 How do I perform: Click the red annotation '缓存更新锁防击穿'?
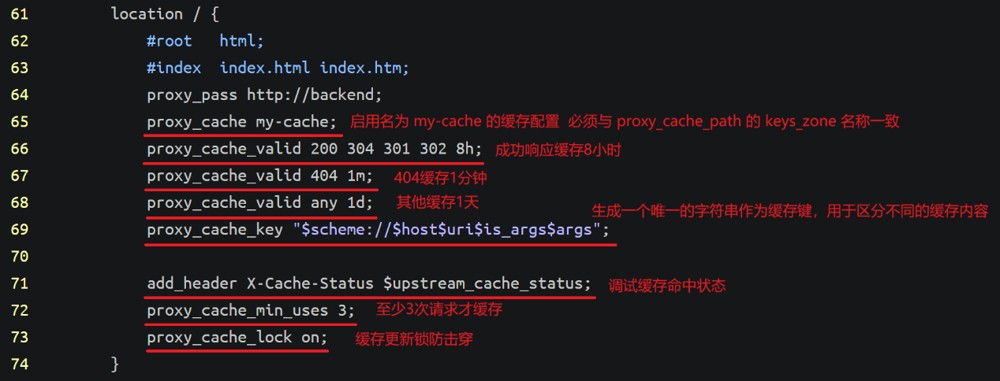pyautogui.click(x=414, y=339)
